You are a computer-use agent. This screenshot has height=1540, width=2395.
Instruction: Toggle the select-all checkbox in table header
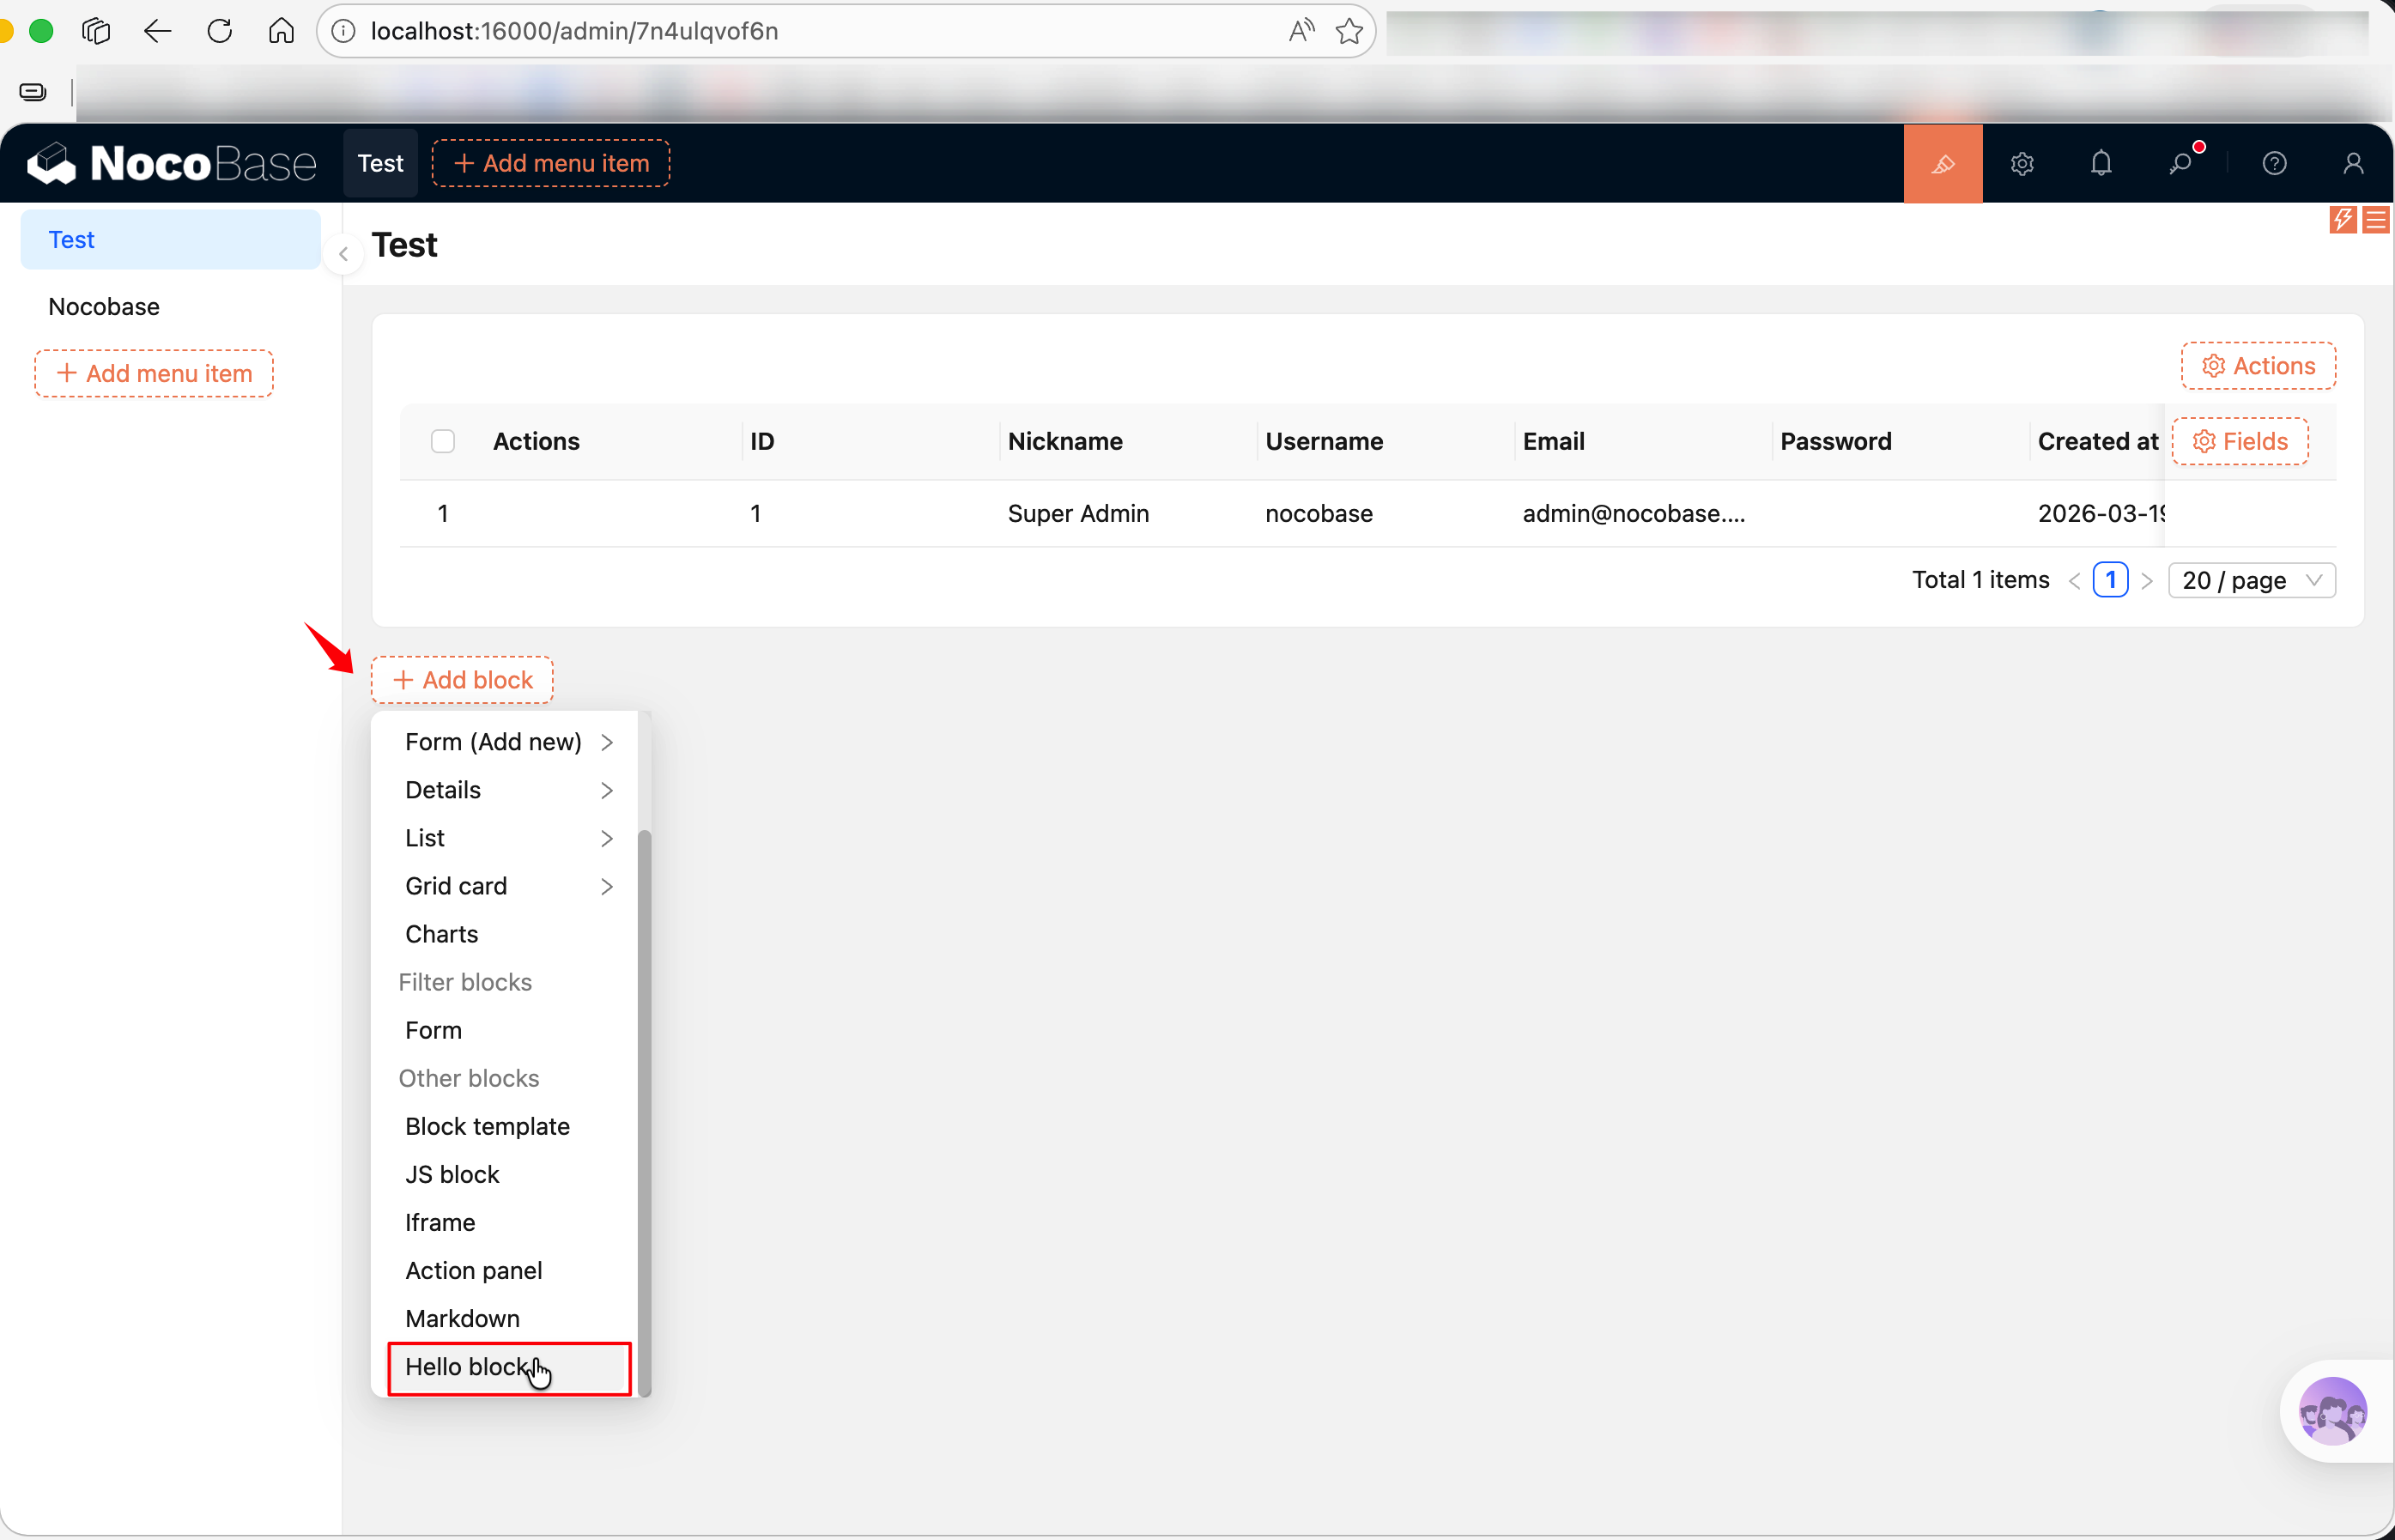(x=443, y=441)
